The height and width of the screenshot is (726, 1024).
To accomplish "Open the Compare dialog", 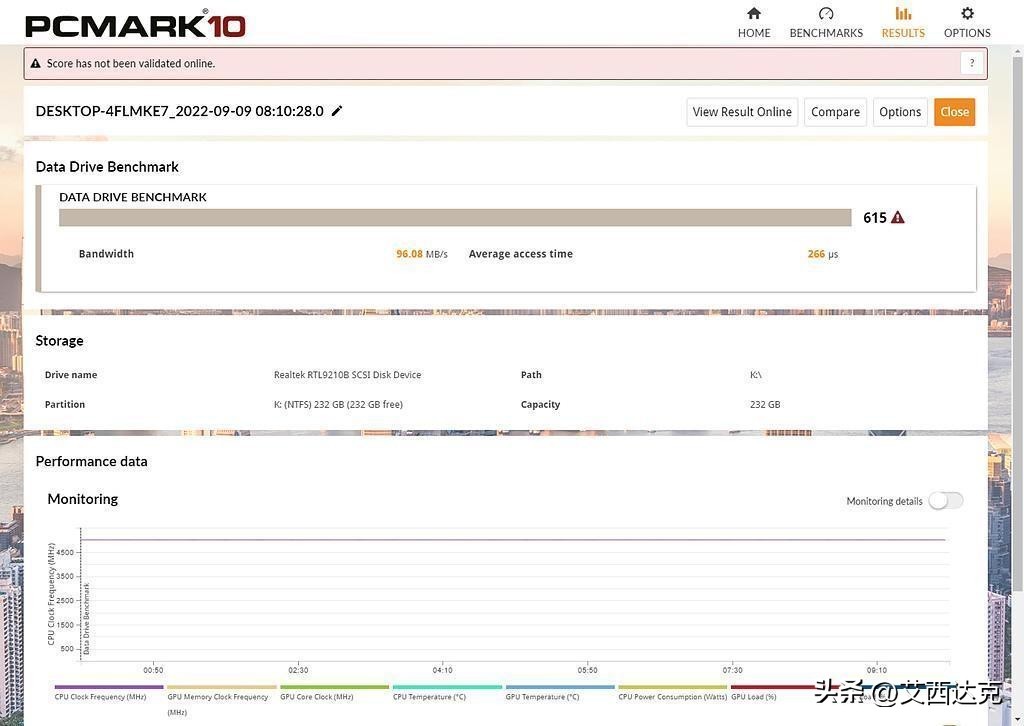I will tap(834, 111).
